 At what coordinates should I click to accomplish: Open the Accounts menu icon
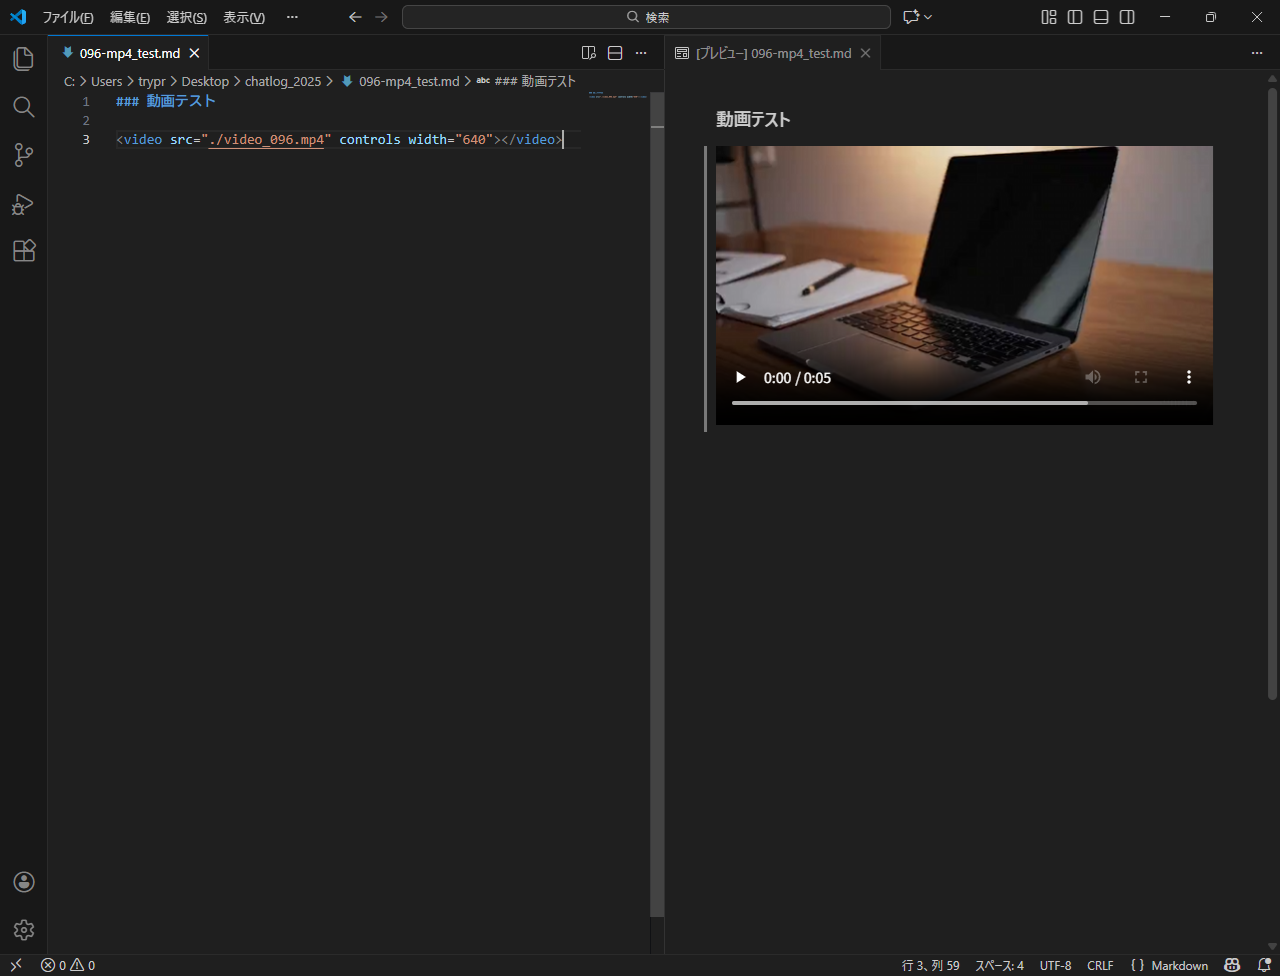tap(24, 882)
